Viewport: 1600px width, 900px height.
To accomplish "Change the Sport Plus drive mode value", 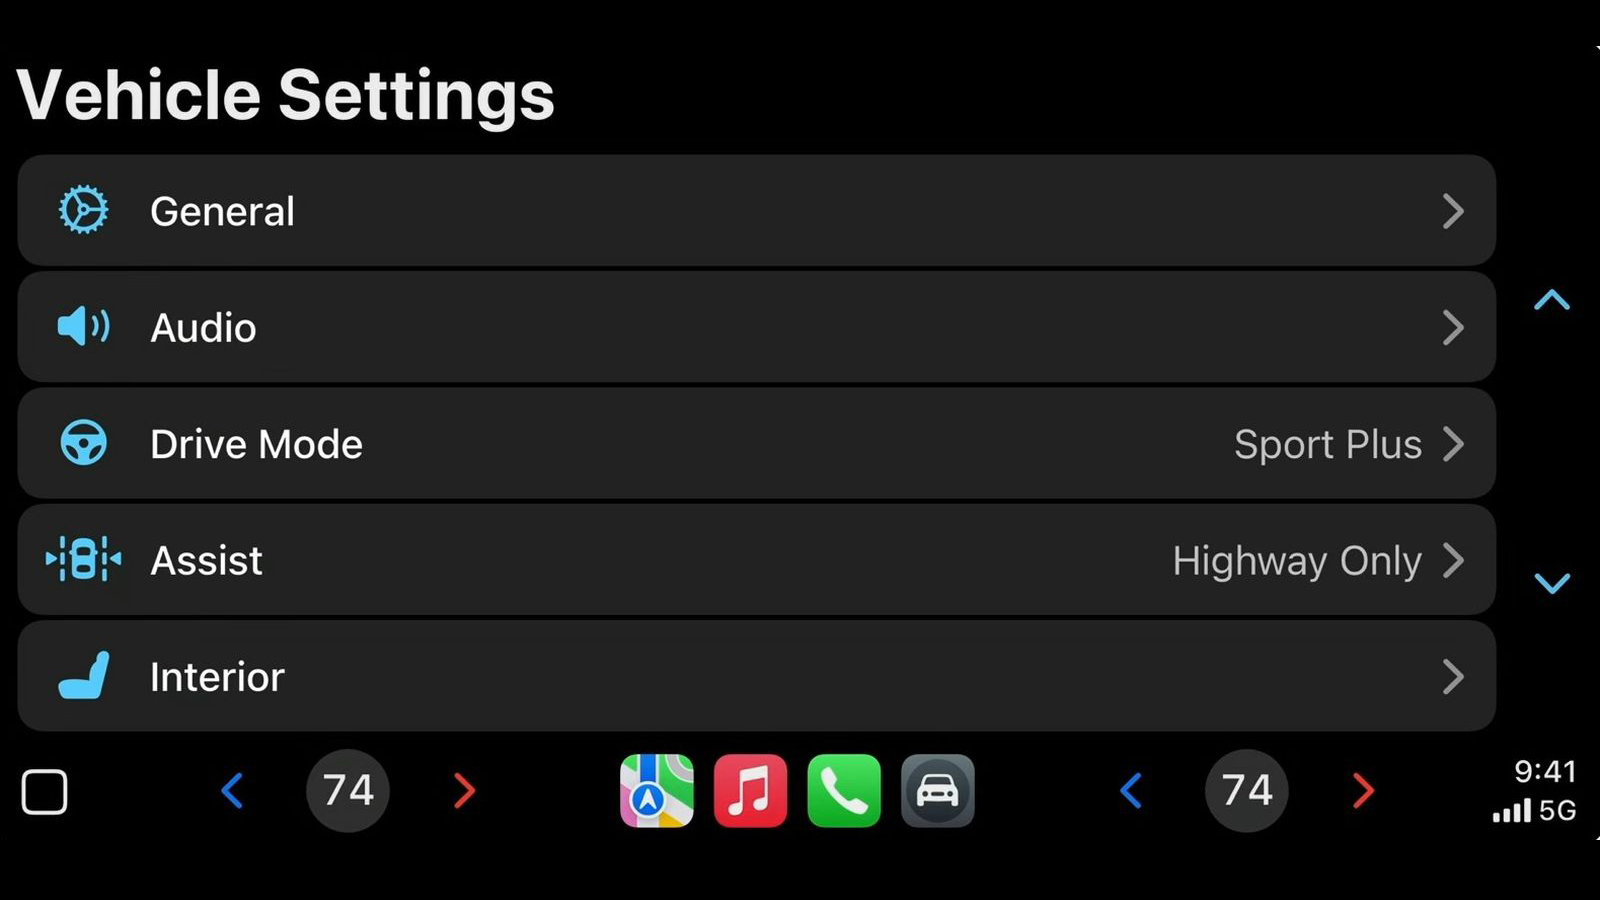I will point(1327,444).
